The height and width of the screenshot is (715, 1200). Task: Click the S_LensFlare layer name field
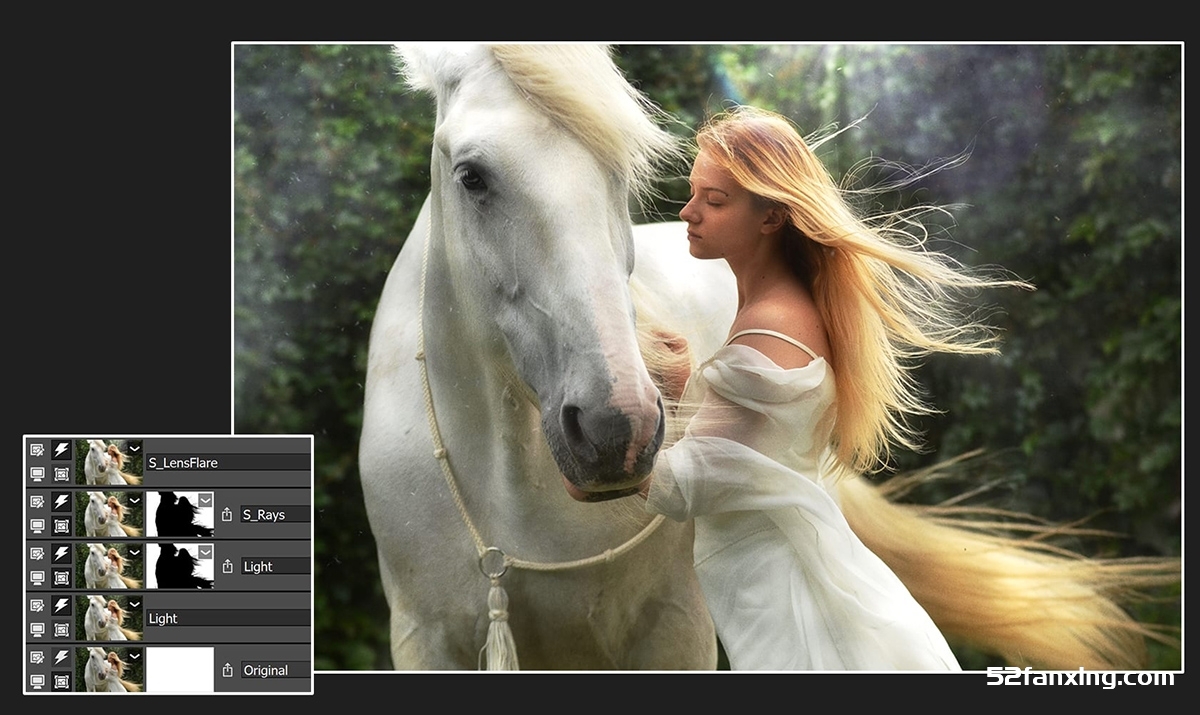pyautogui.click(x=227, y=463)
